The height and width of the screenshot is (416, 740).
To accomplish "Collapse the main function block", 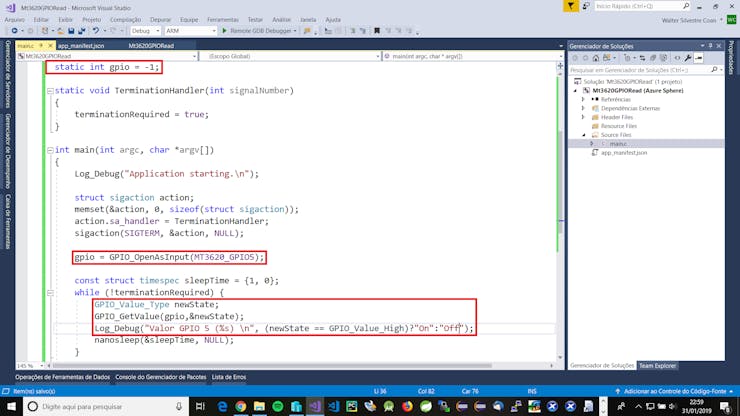I will tap(50, 150).
